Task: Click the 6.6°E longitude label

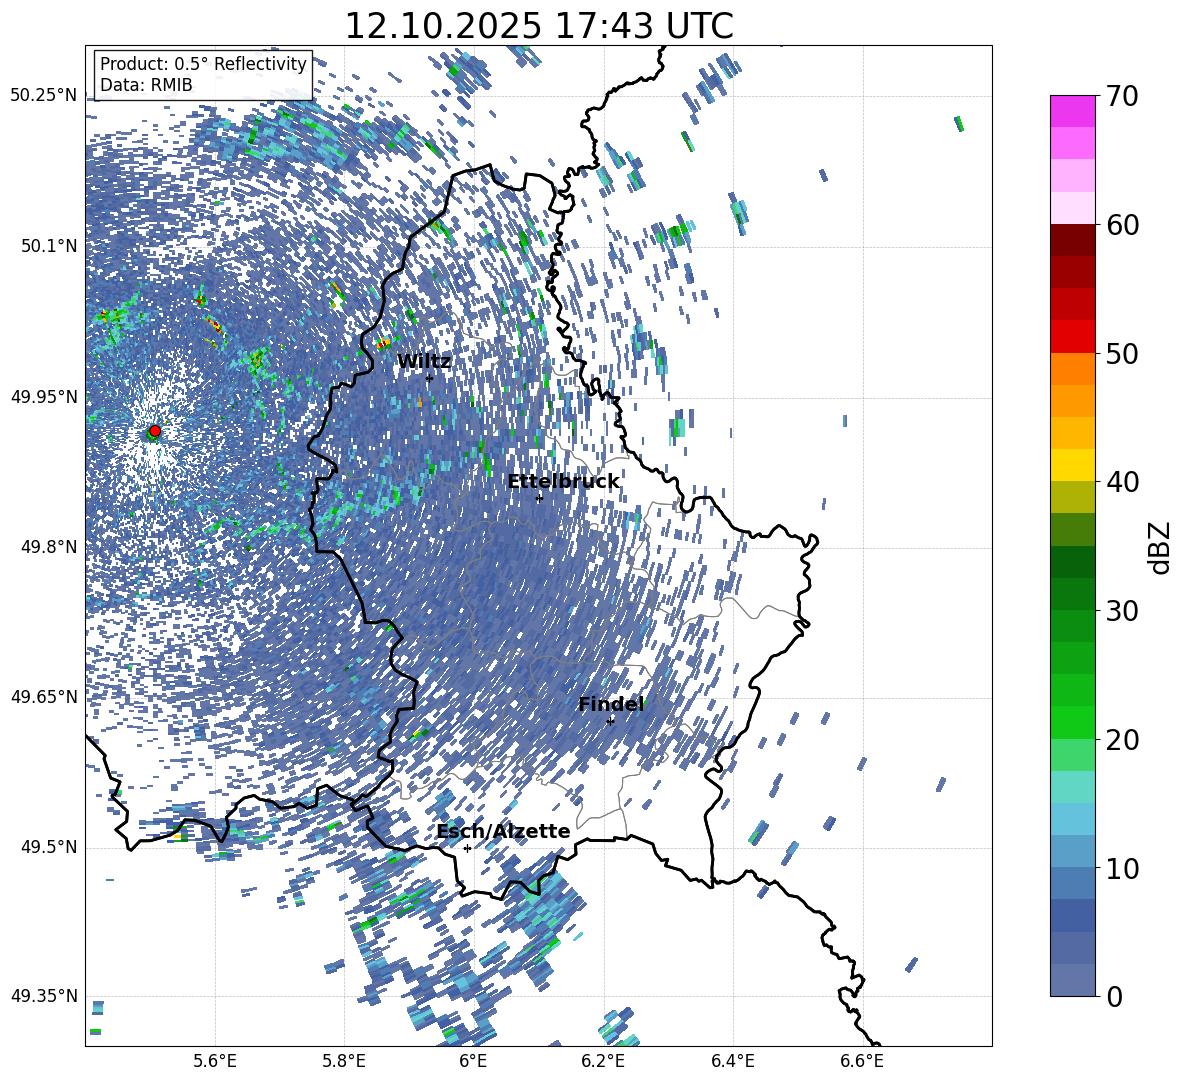Action: [x=862, y=1061]
